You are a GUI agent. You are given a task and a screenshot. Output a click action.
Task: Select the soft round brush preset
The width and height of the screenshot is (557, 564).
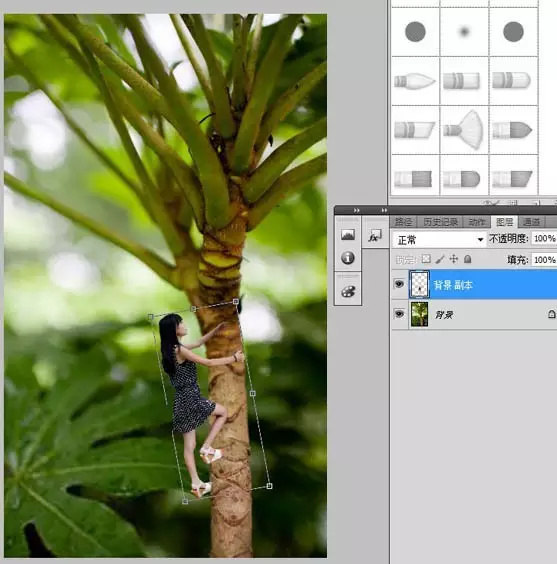464,32
